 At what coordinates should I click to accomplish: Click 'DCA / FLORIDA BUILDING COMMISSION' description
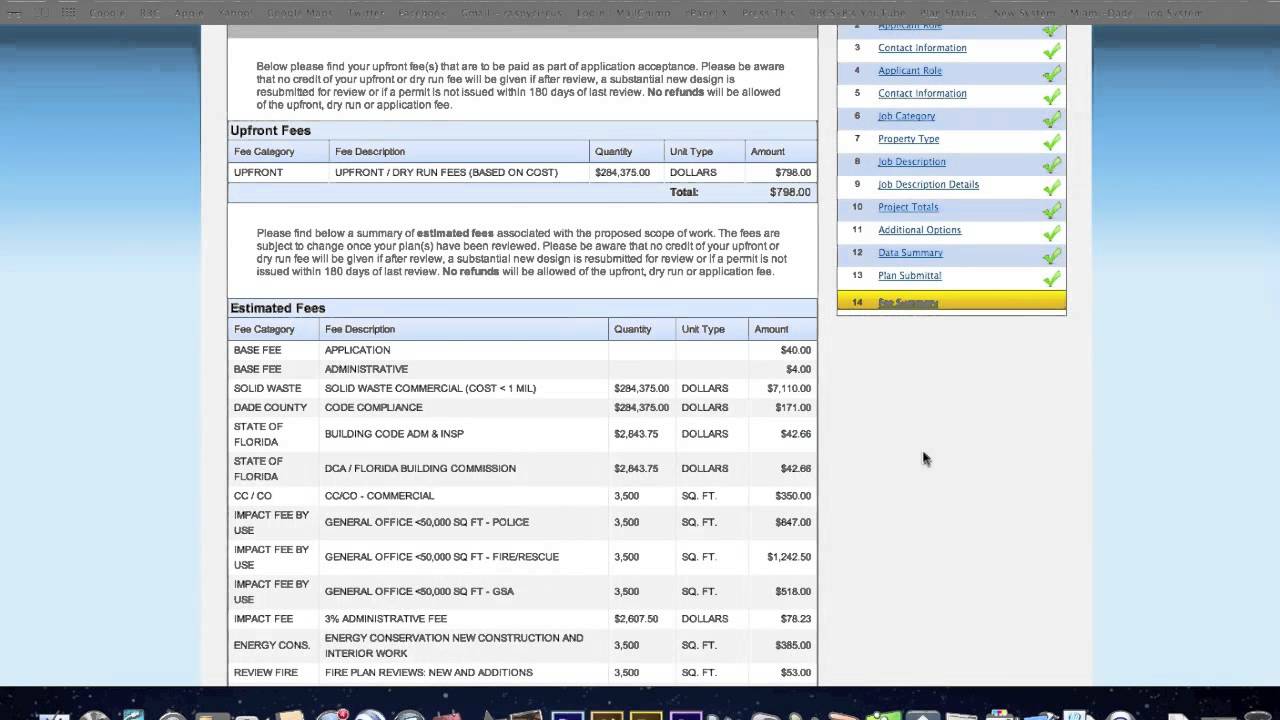[420, 468]
